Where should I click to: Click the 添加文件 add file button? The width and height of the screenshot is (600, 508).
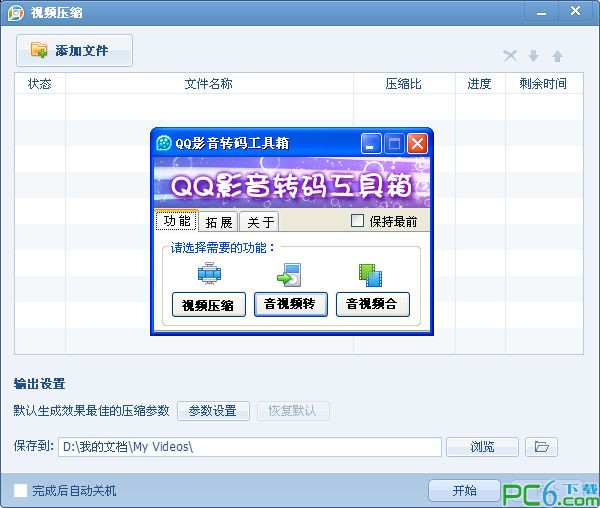[x=75, y=50]
